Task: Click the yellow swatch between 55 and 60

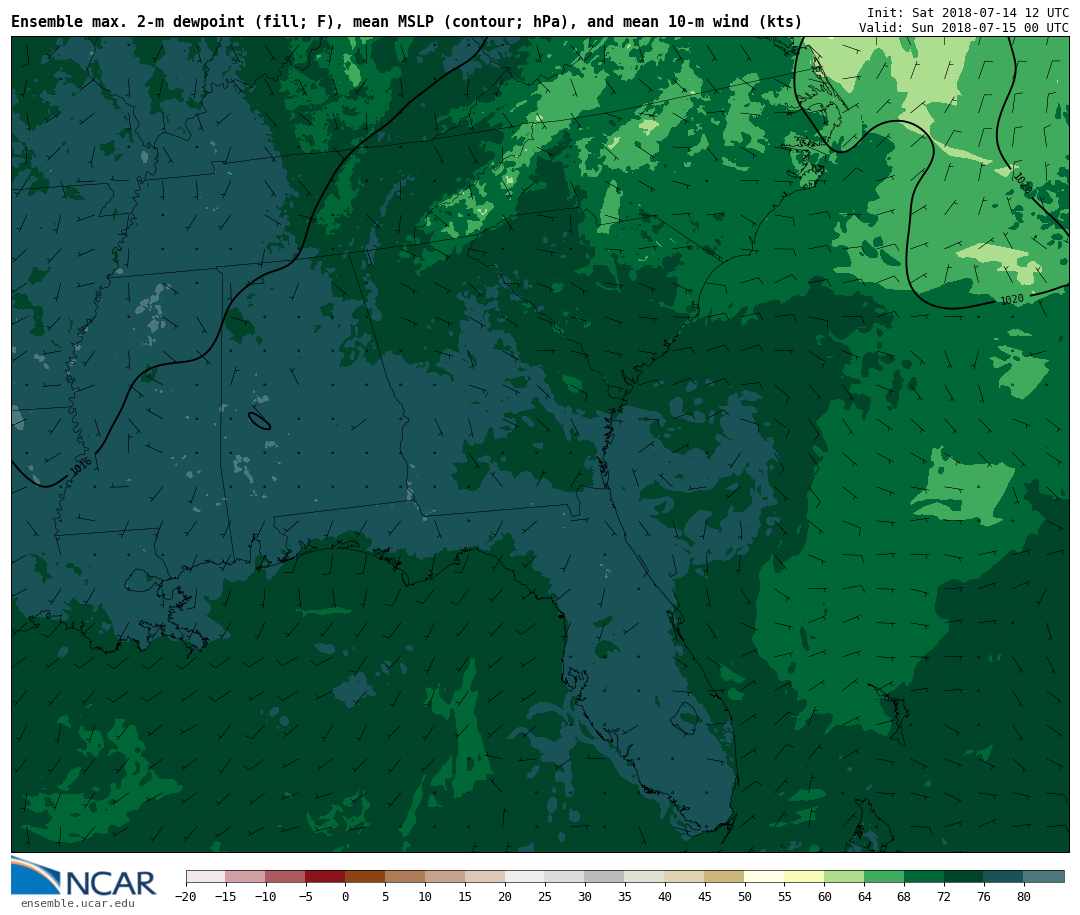Action: point(805,877)
